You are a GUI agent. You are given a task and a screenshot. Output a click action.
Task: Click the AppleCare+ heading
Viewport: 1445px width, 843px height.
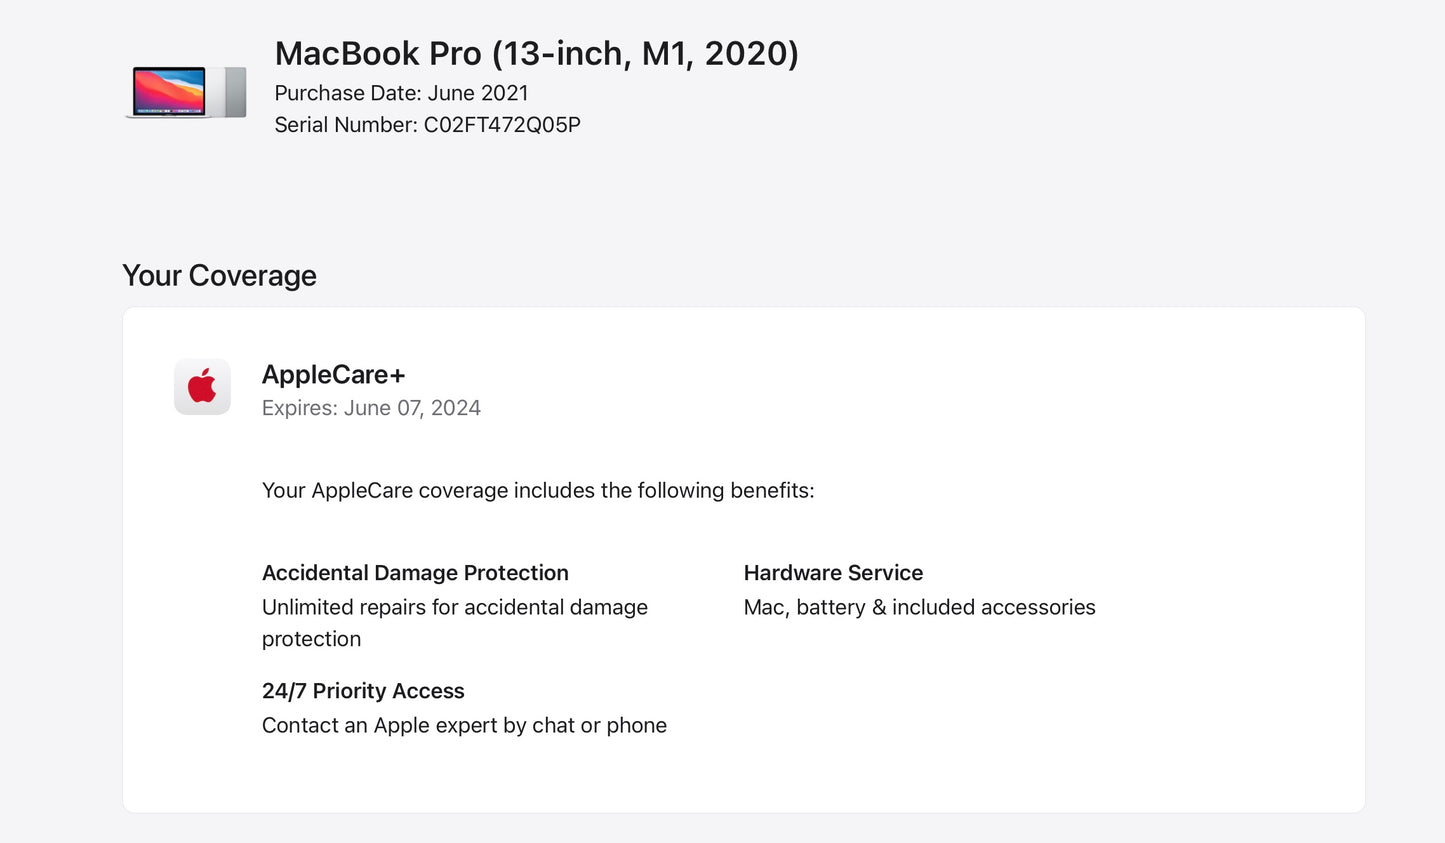[333, 374]
